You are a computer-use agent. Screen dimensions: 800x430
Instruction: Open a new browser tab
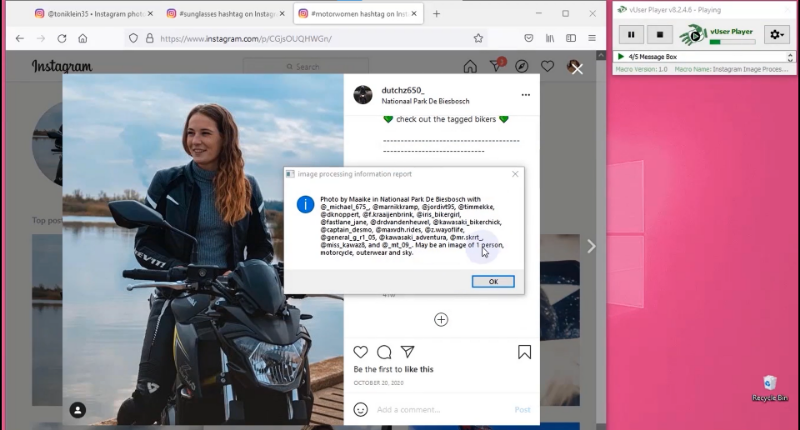tap(436, 14)
